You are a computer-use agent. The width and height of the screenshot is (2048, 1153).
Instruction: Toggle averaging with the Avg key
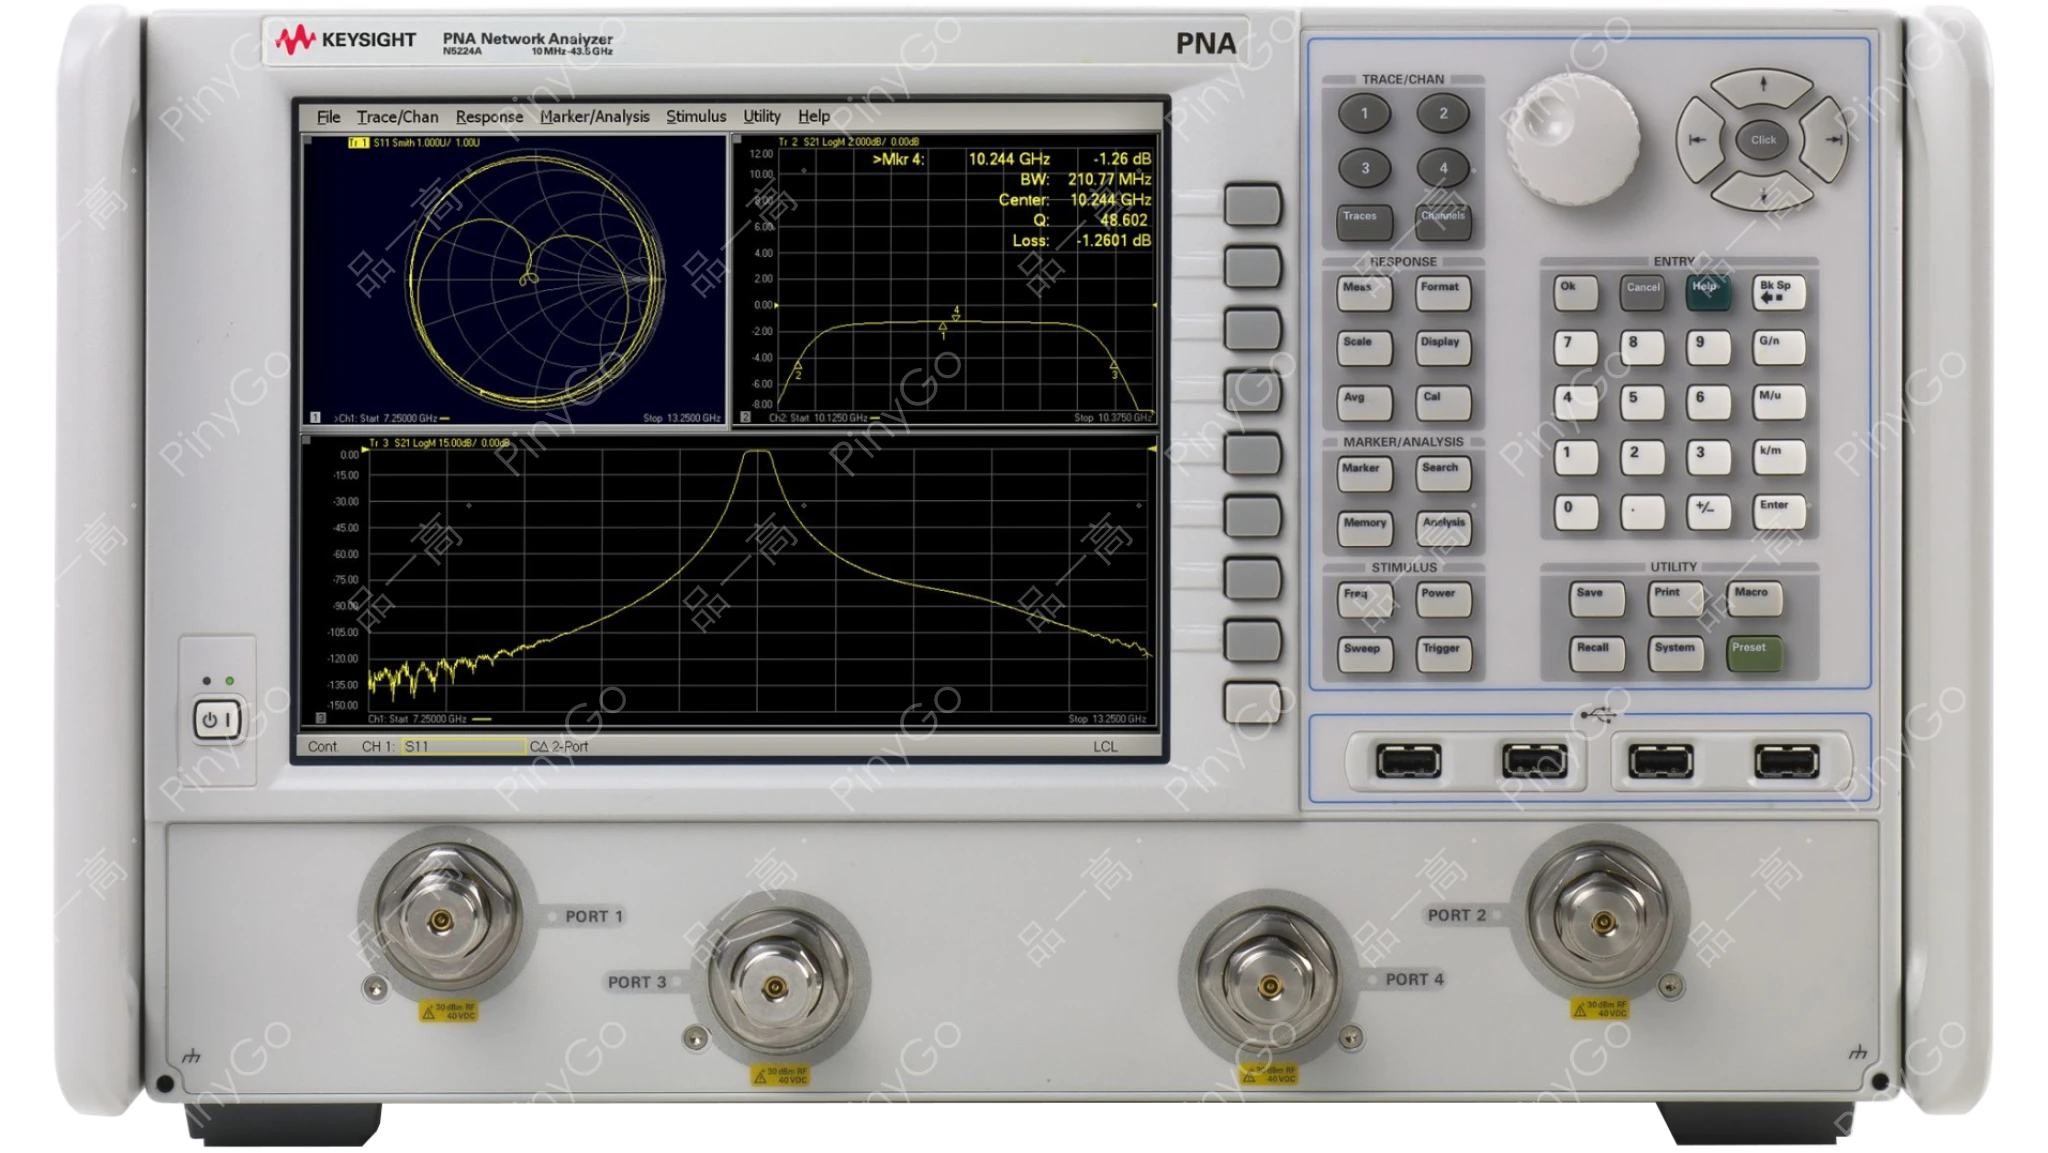(x=1365, y=401)
